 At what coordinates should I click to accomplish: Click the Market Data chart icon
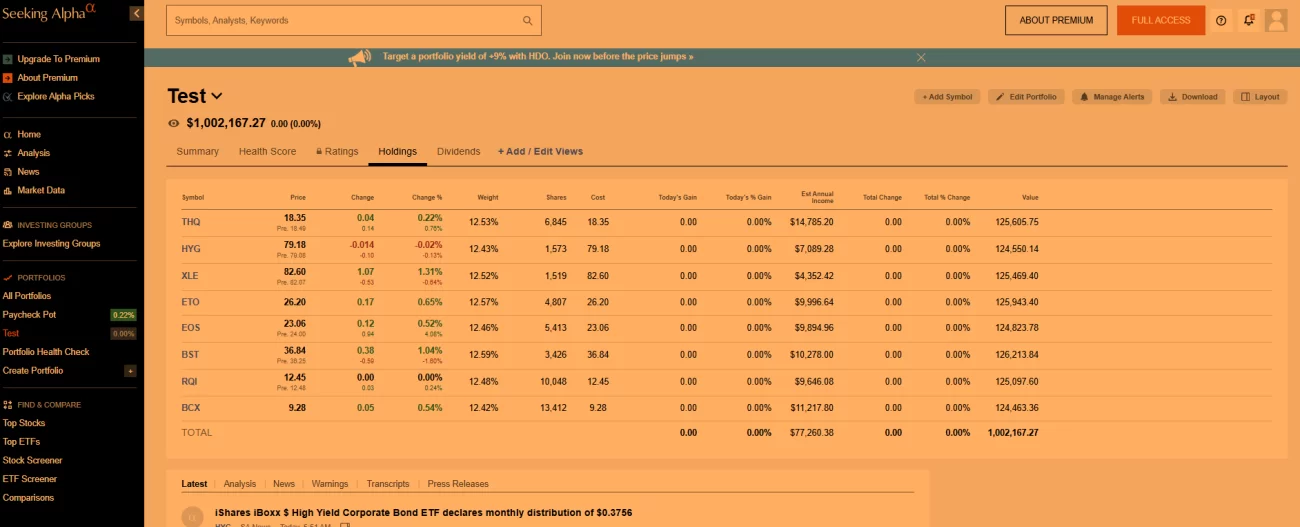point(8,190)
